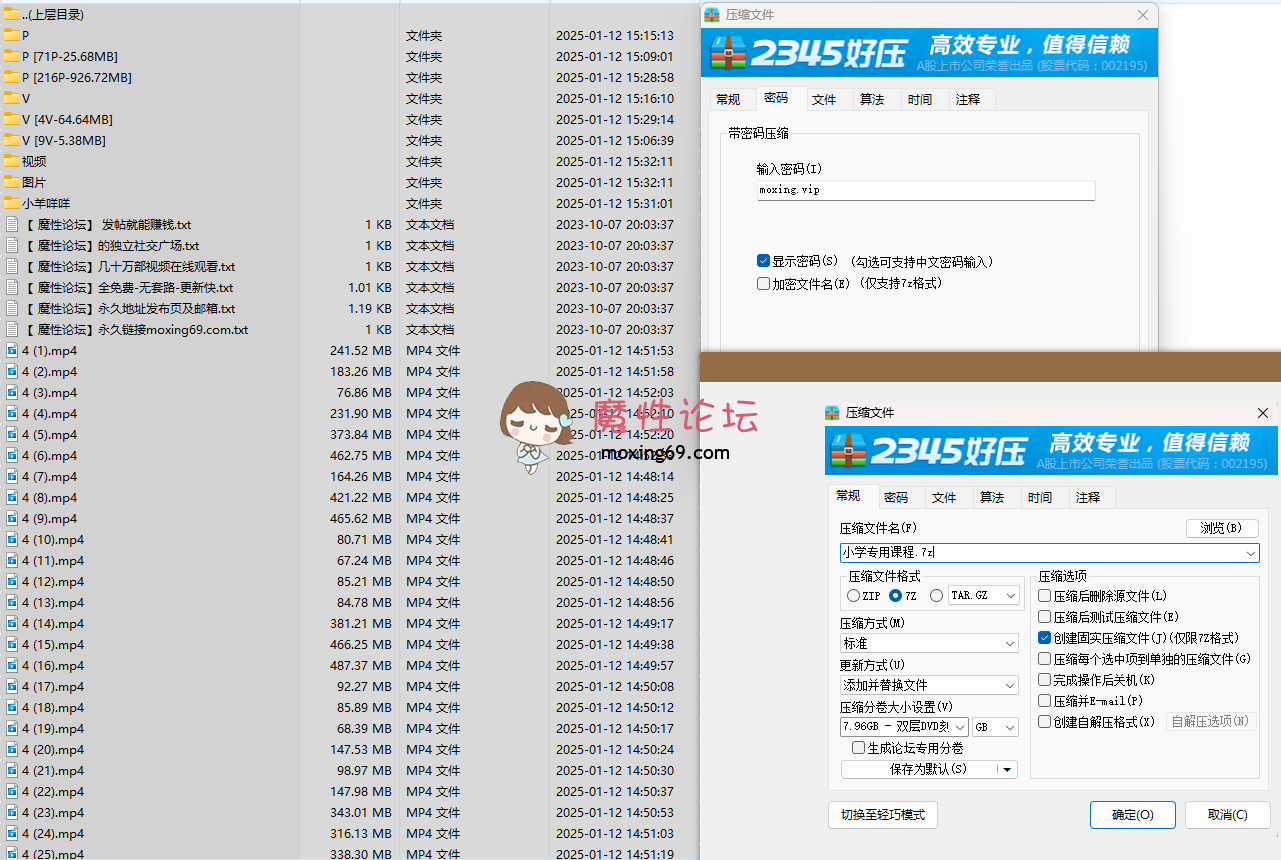
Task: Click the MP4 file icon for 4 (14).mp4
Action: [x=12, y=624]
